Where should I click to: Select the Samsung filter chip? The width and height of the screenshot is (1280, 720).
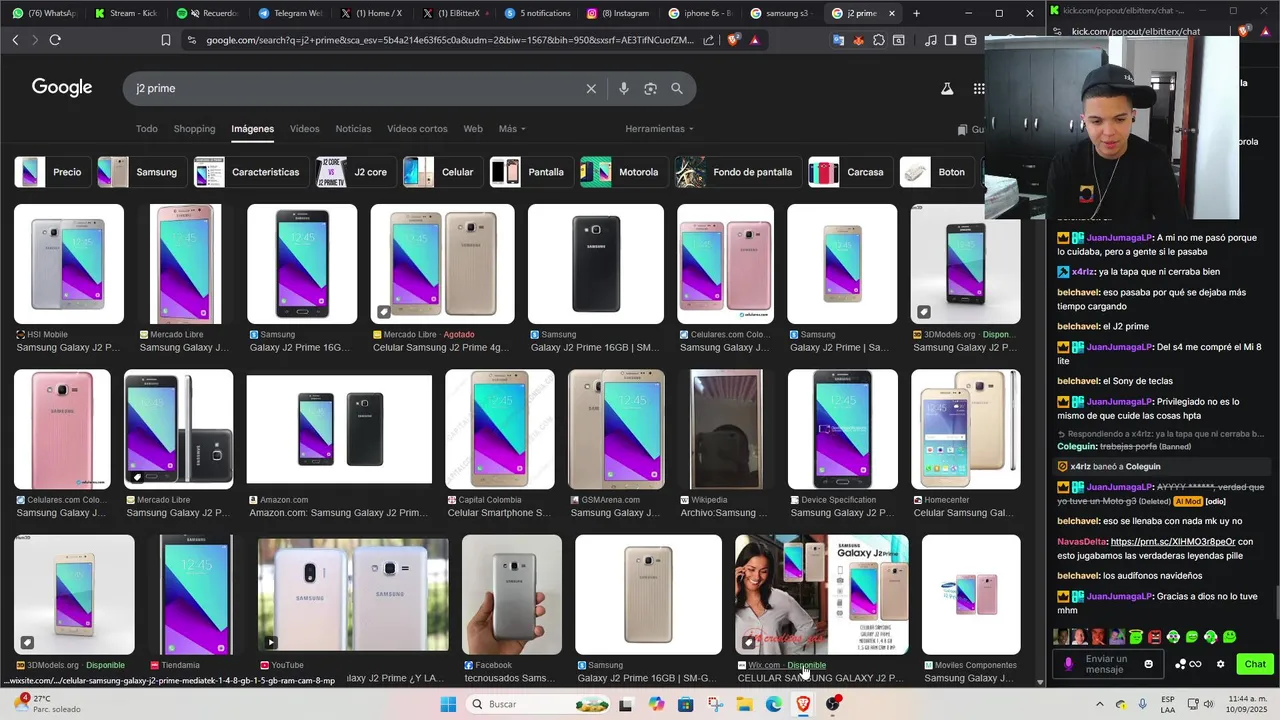pos(141,172)
